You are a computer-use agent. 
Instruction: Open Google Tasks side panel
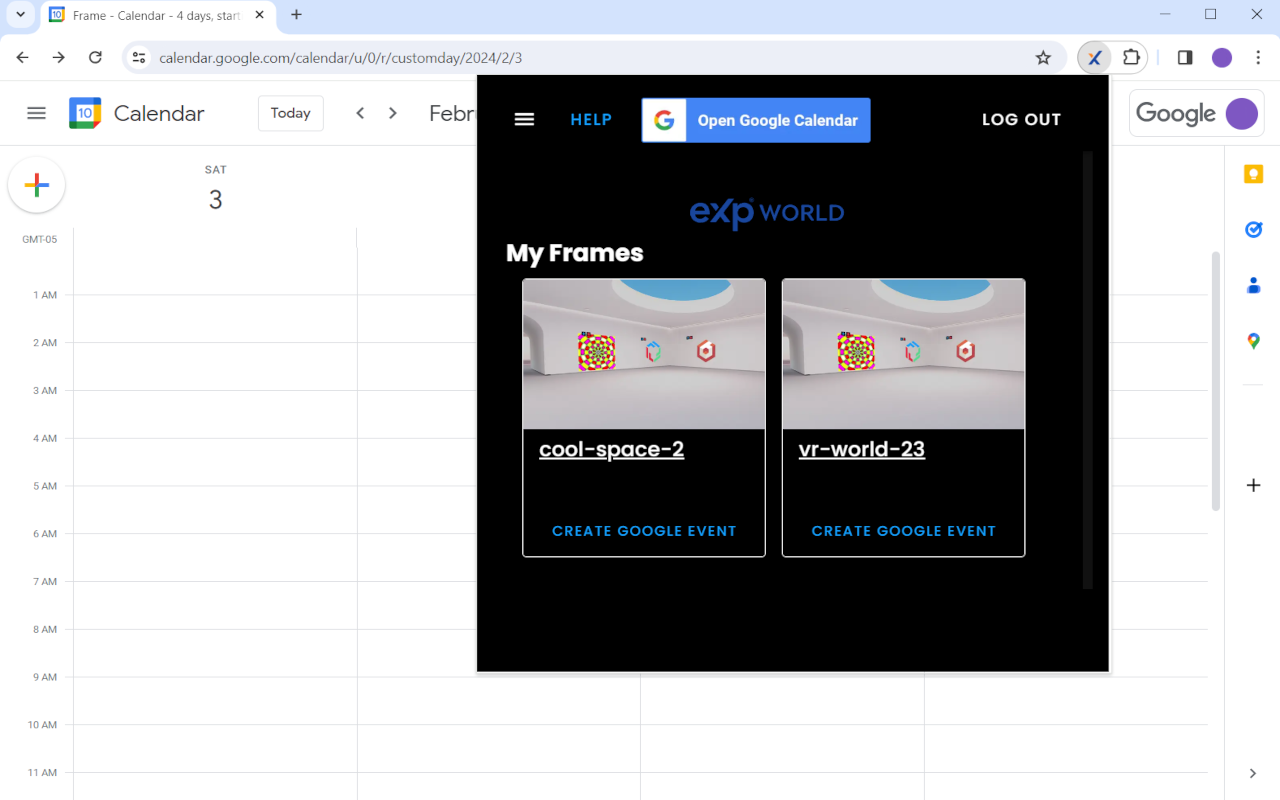click(x=1253, y=230)
